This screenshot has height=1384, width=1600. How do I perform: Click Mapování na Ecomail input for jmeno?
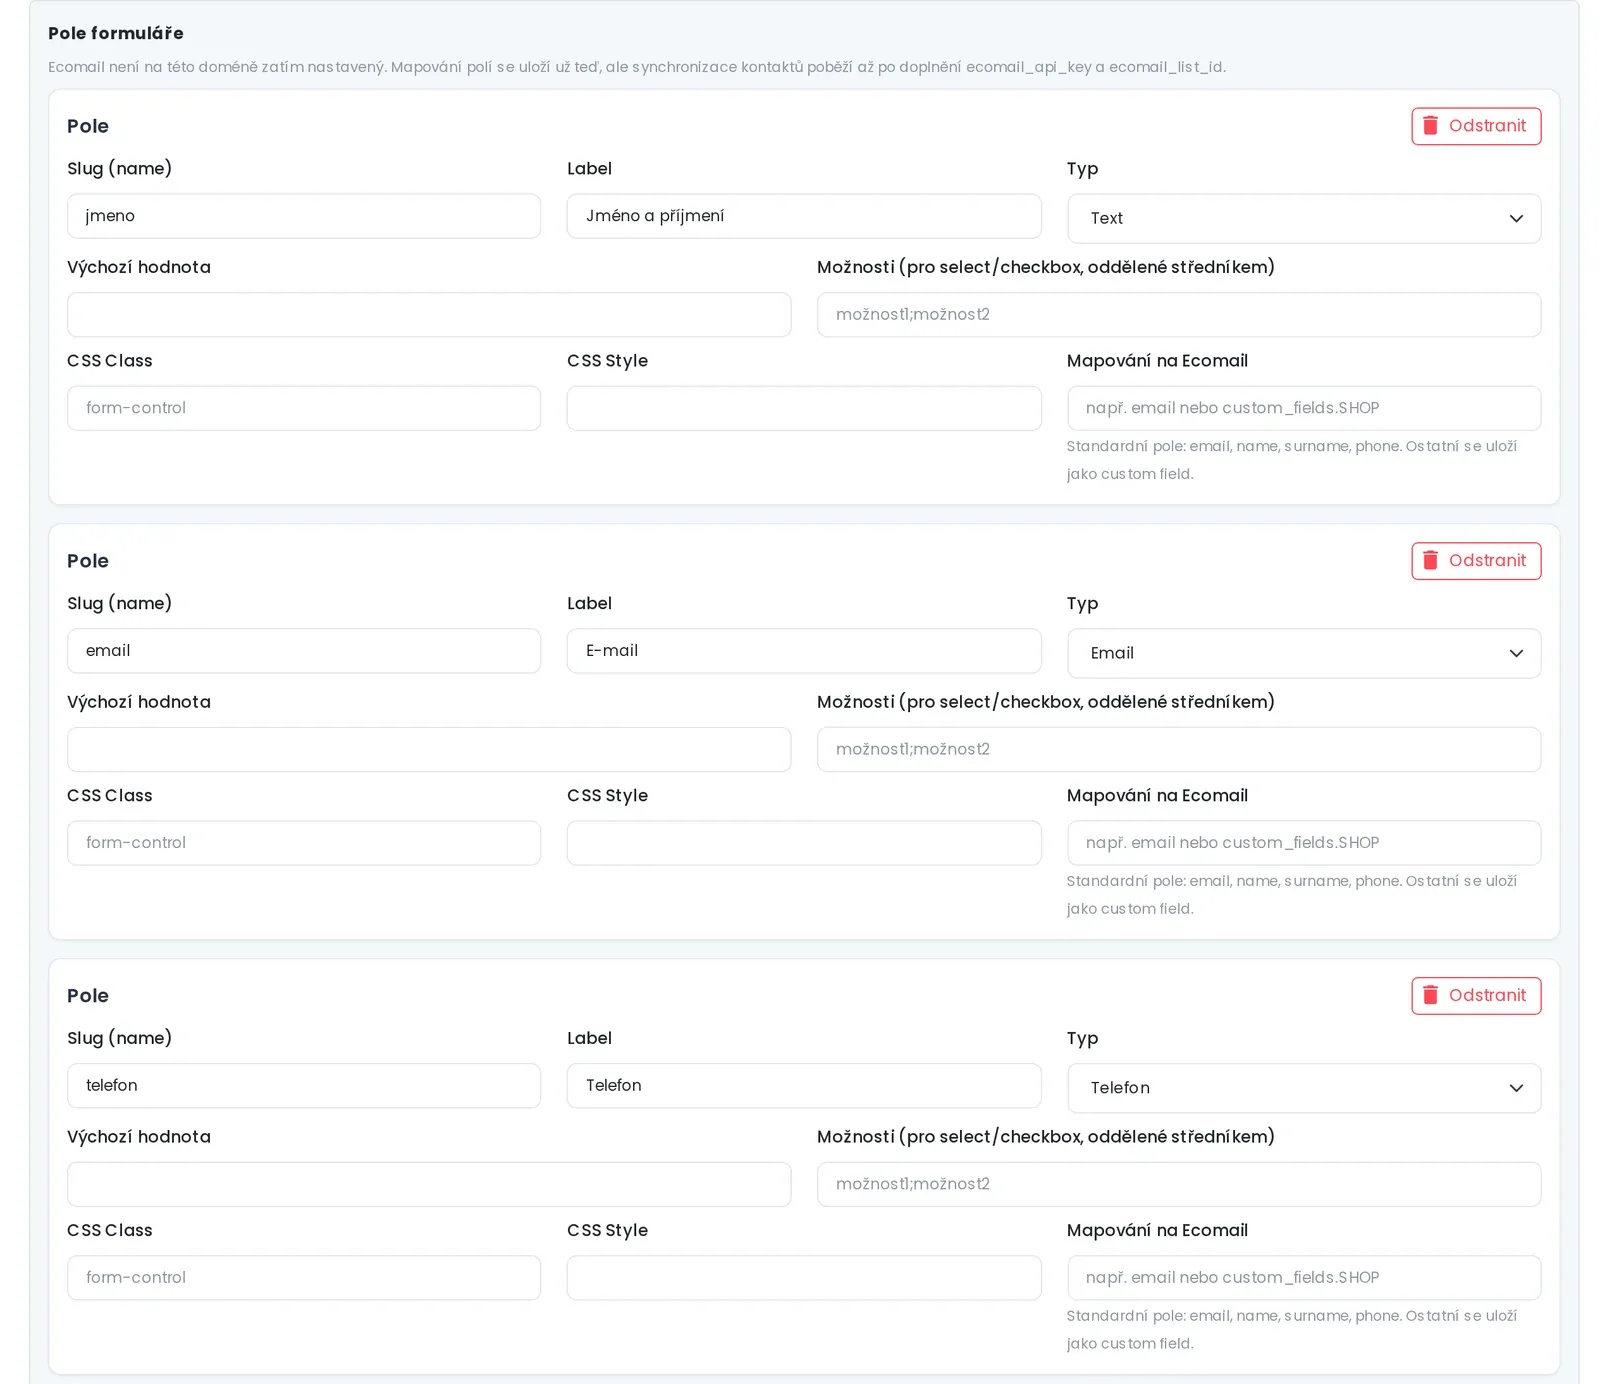click(x=1304, y=408)
